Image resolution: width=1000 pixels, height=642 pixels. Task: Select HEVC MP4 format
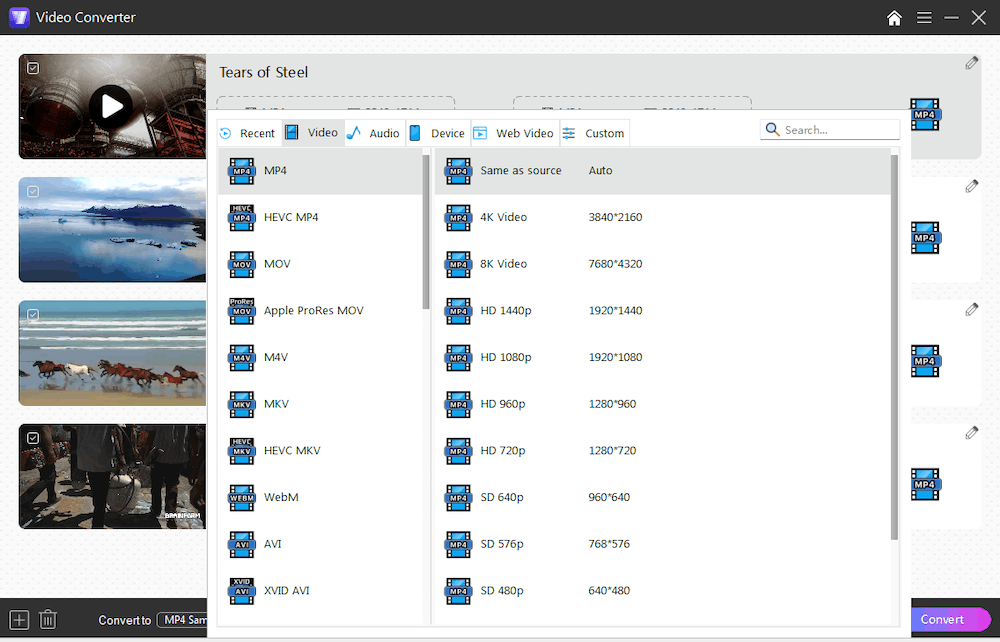coord(320,217)
